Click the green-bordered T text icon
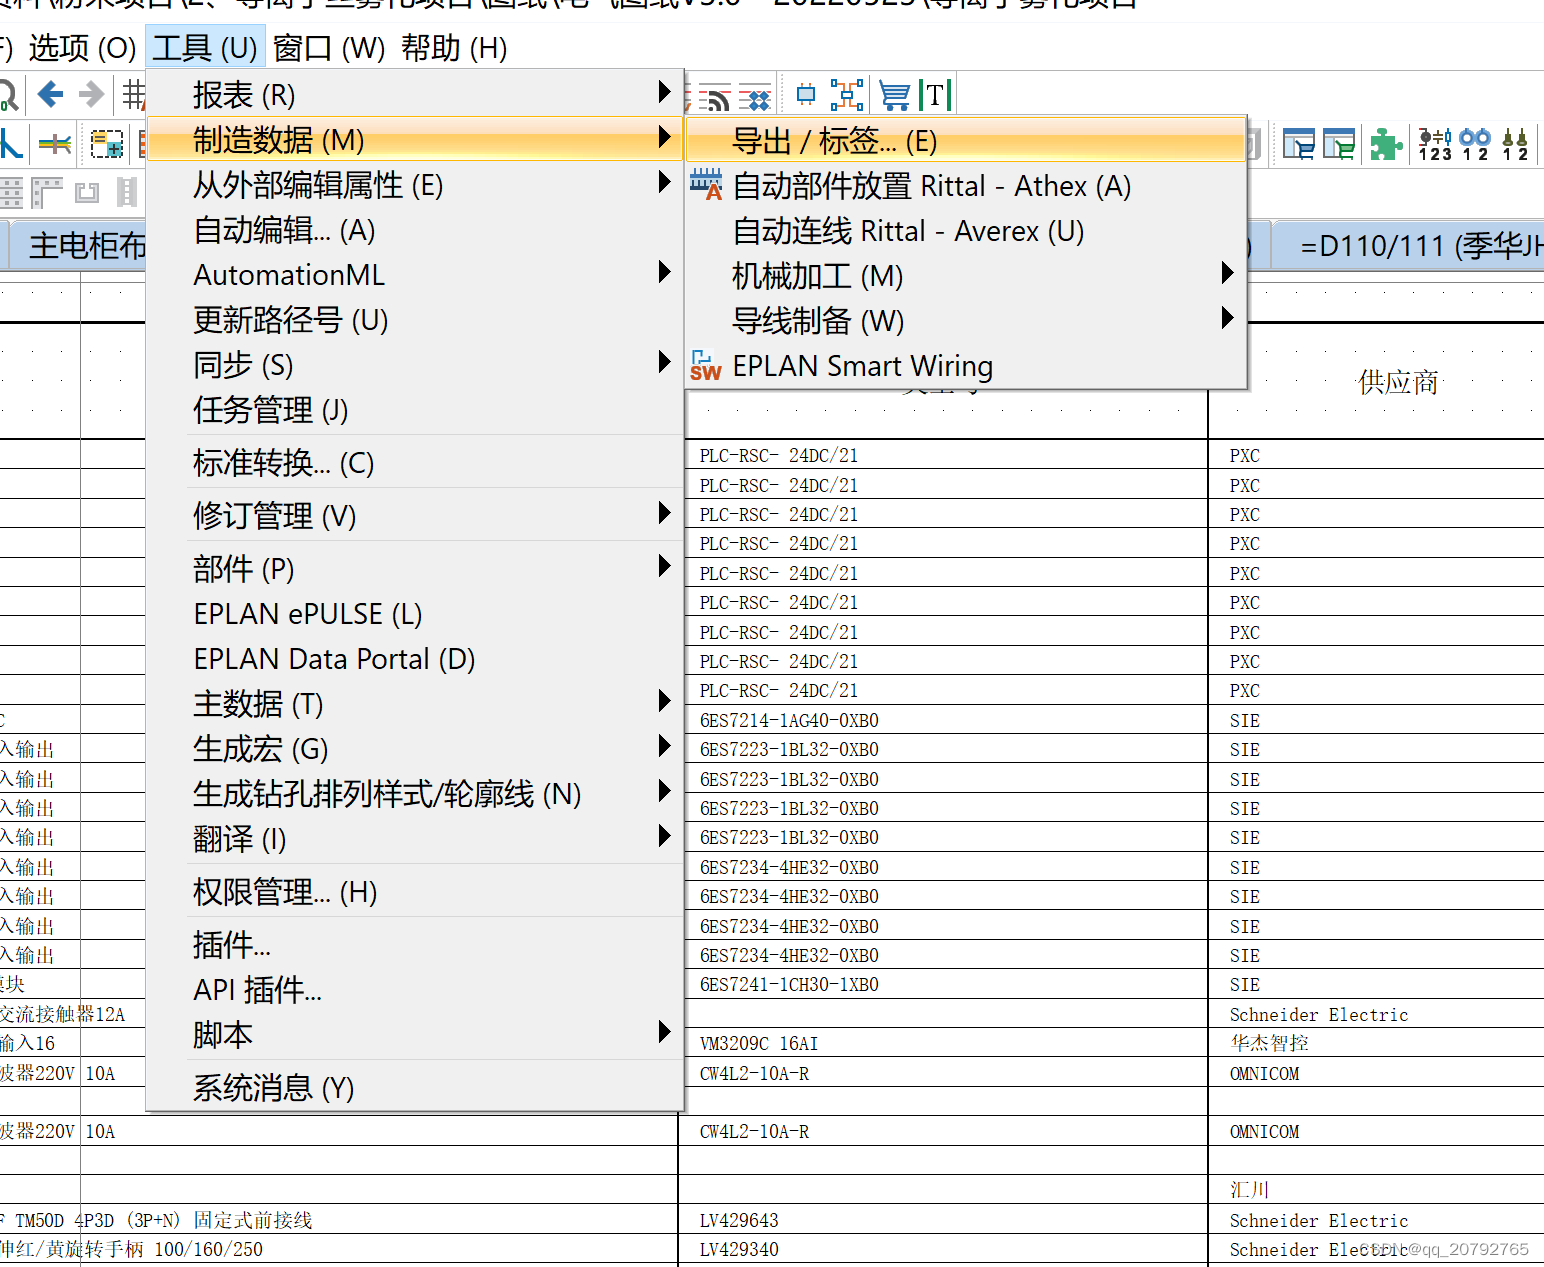This screenshot has width=1544, height=1267. [x=934, y=95]
